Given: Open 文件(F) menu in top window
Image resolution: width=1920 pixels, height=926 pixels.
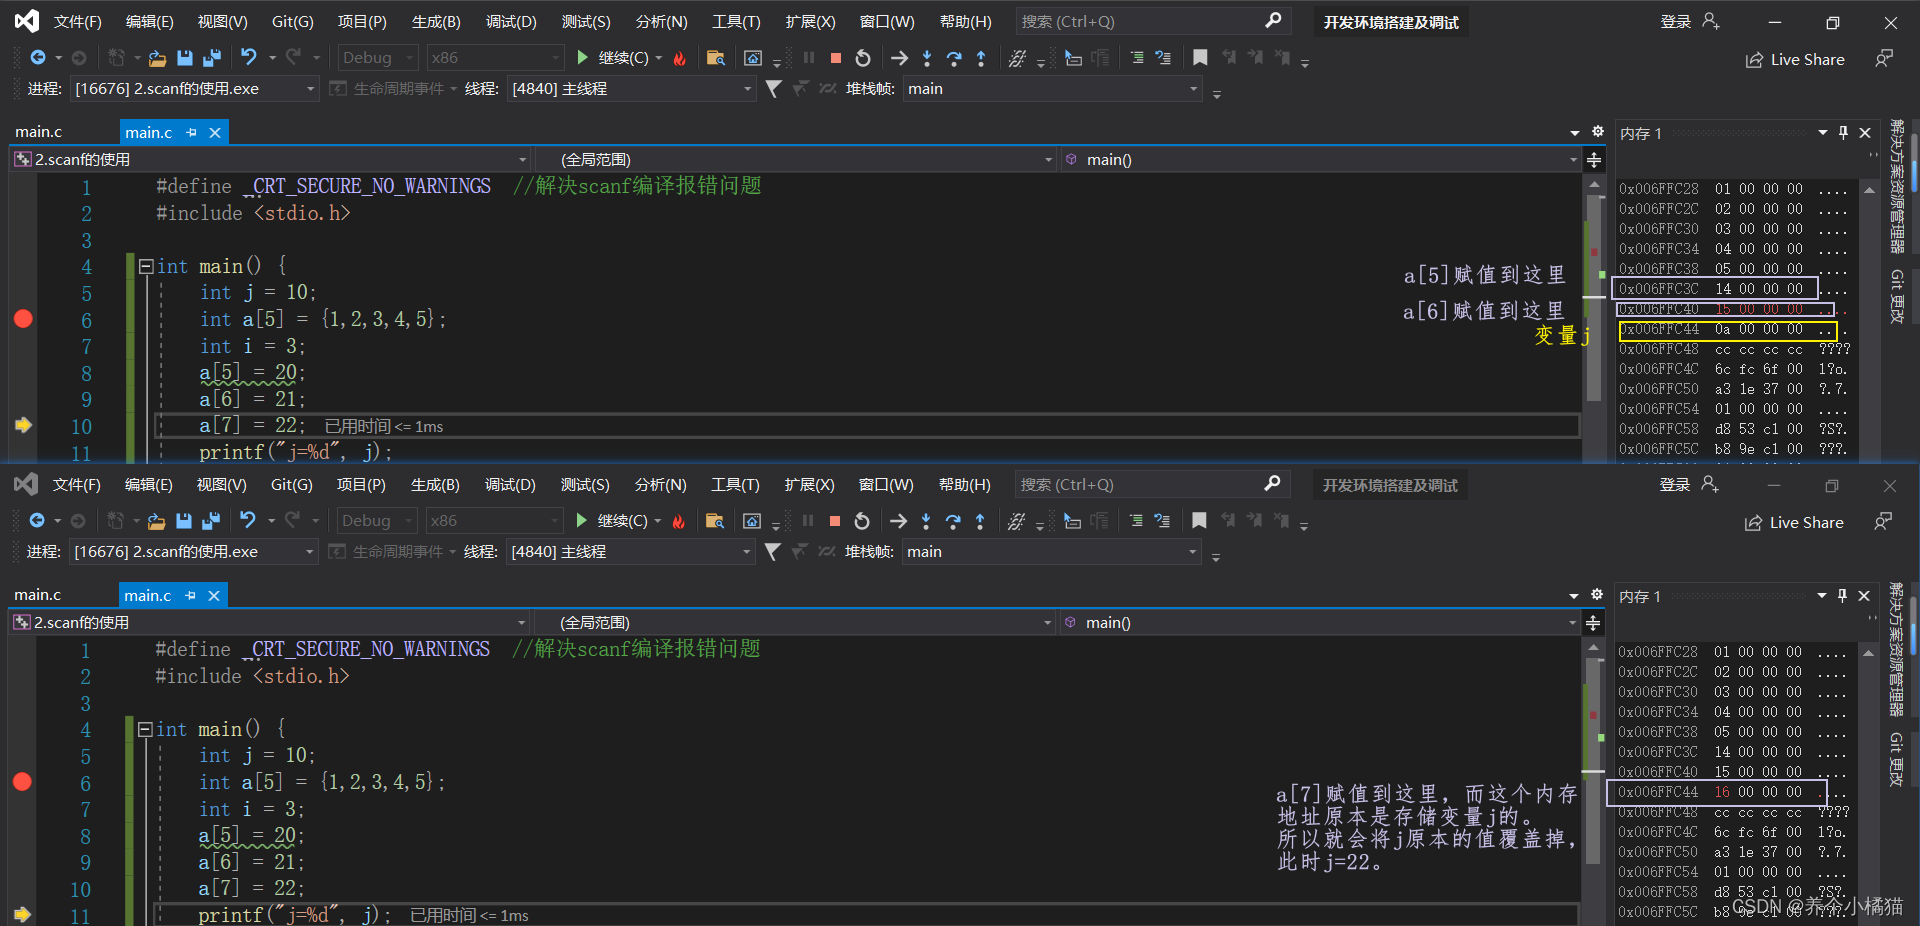Looking at the screenshot, I should tap(78, 21).
